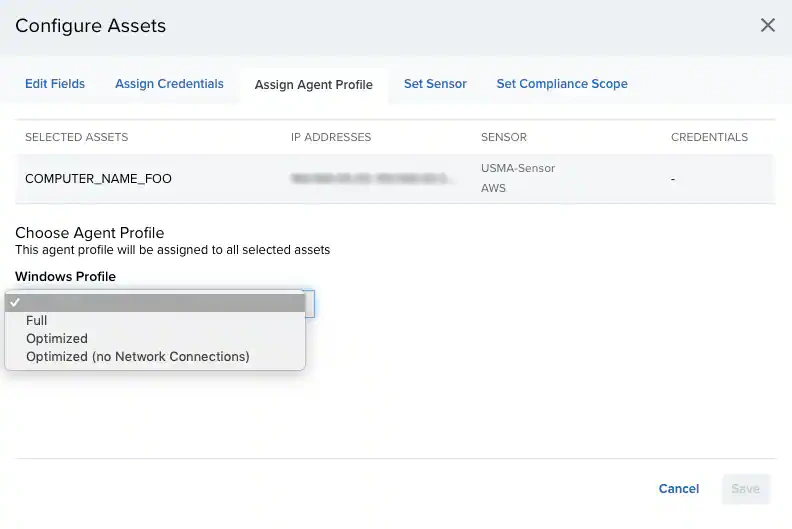Choose the Full profile option
This screenshot has height=529, width=792.
pos(37,321)
